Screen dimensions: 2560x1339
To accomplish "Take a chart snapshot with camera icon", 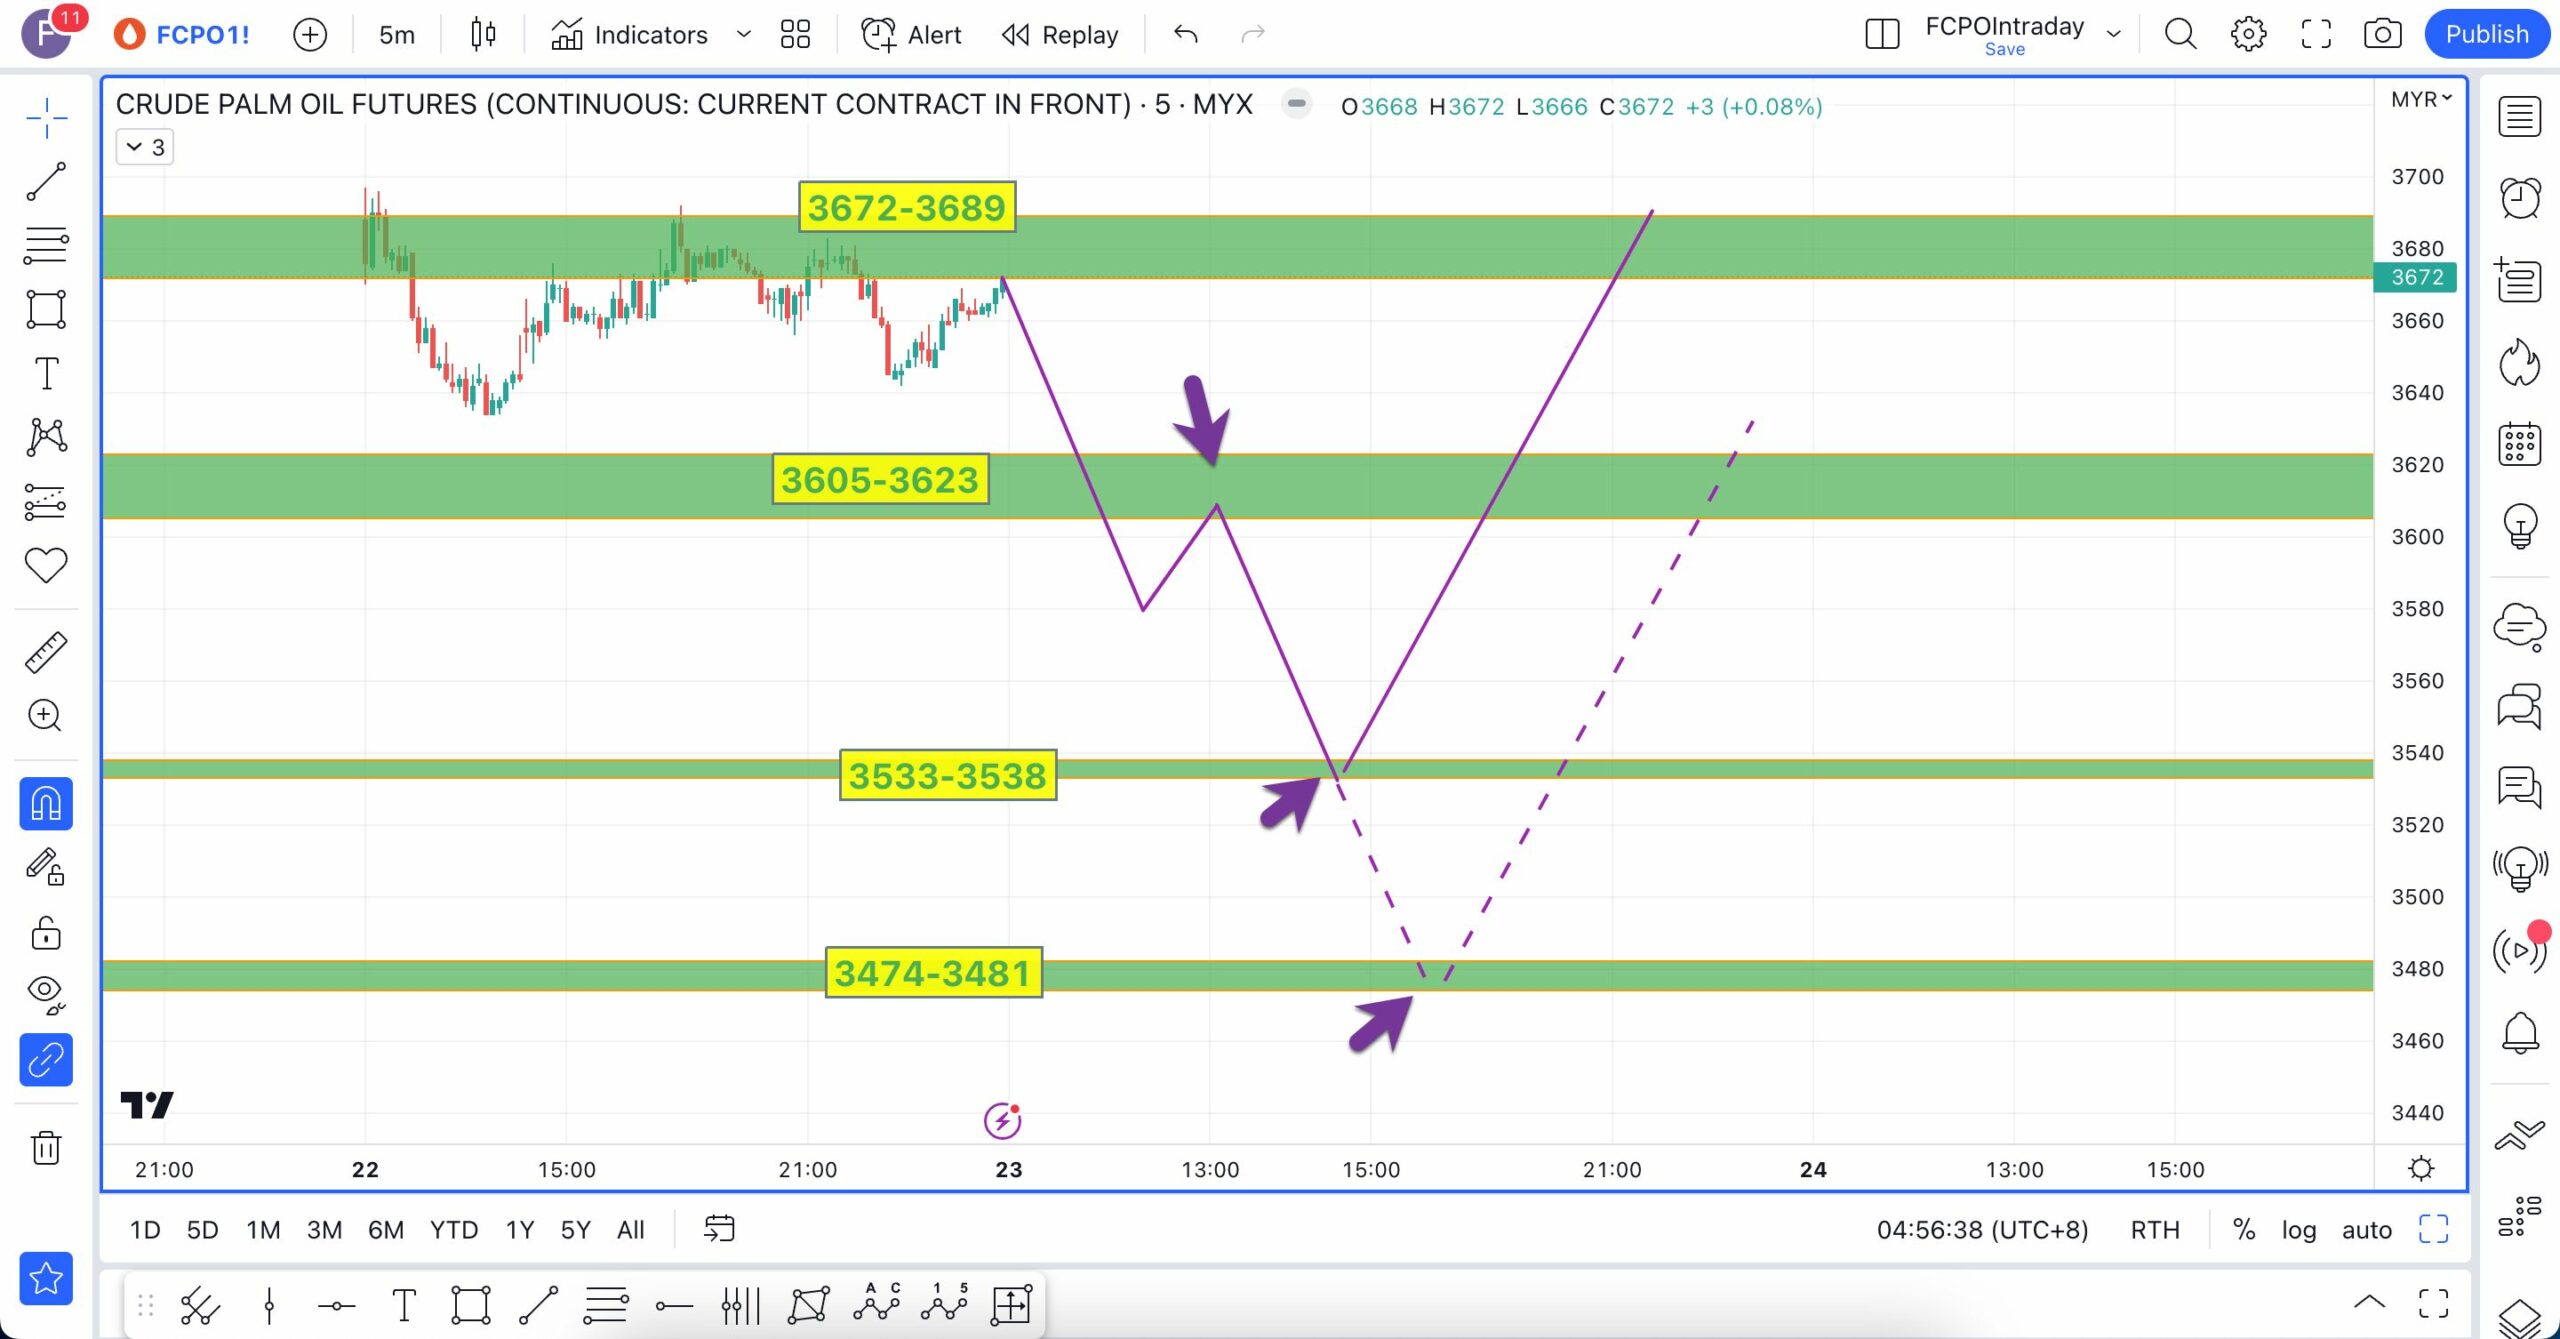I will coord(2382,34).
